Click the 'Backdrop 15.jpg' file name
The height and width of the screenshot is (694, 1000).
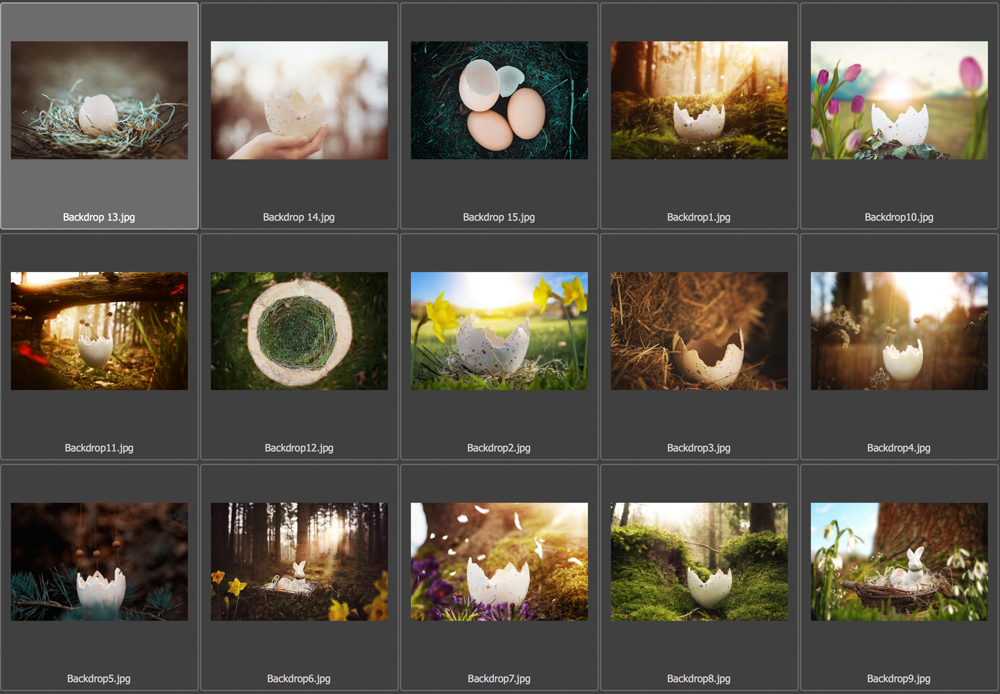tap(499, 218)
